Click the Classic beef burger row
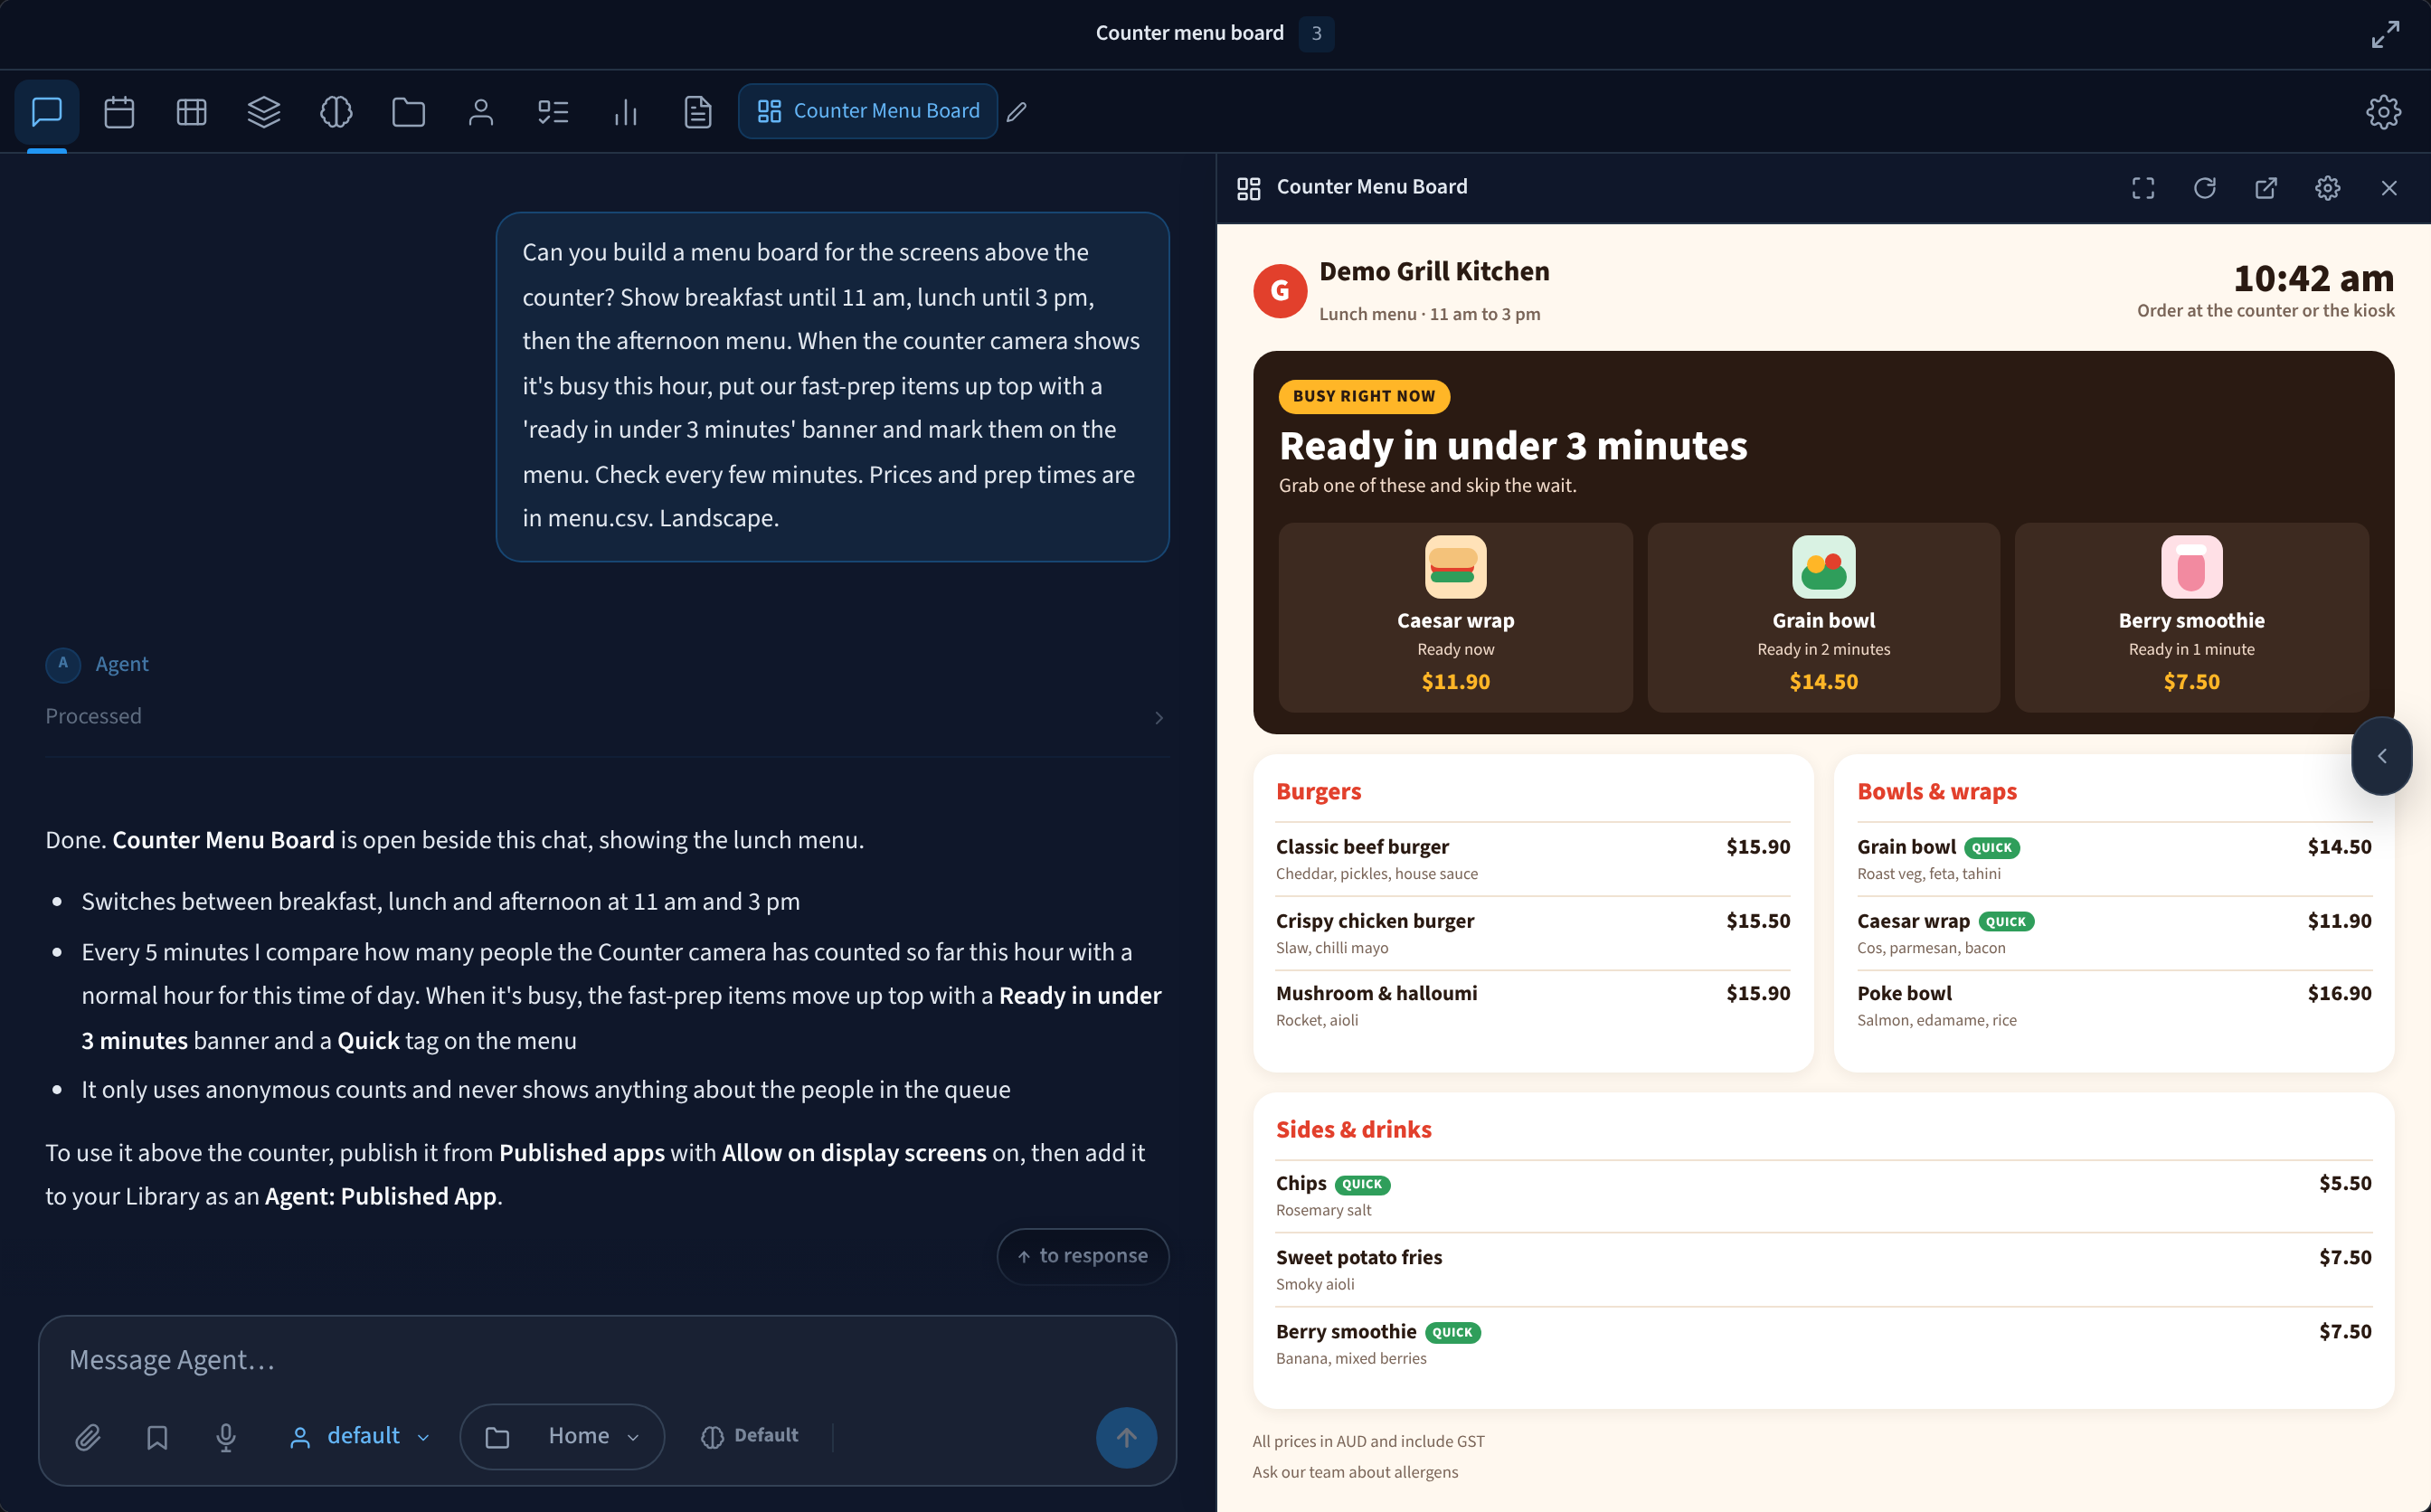 (1533, 859)
